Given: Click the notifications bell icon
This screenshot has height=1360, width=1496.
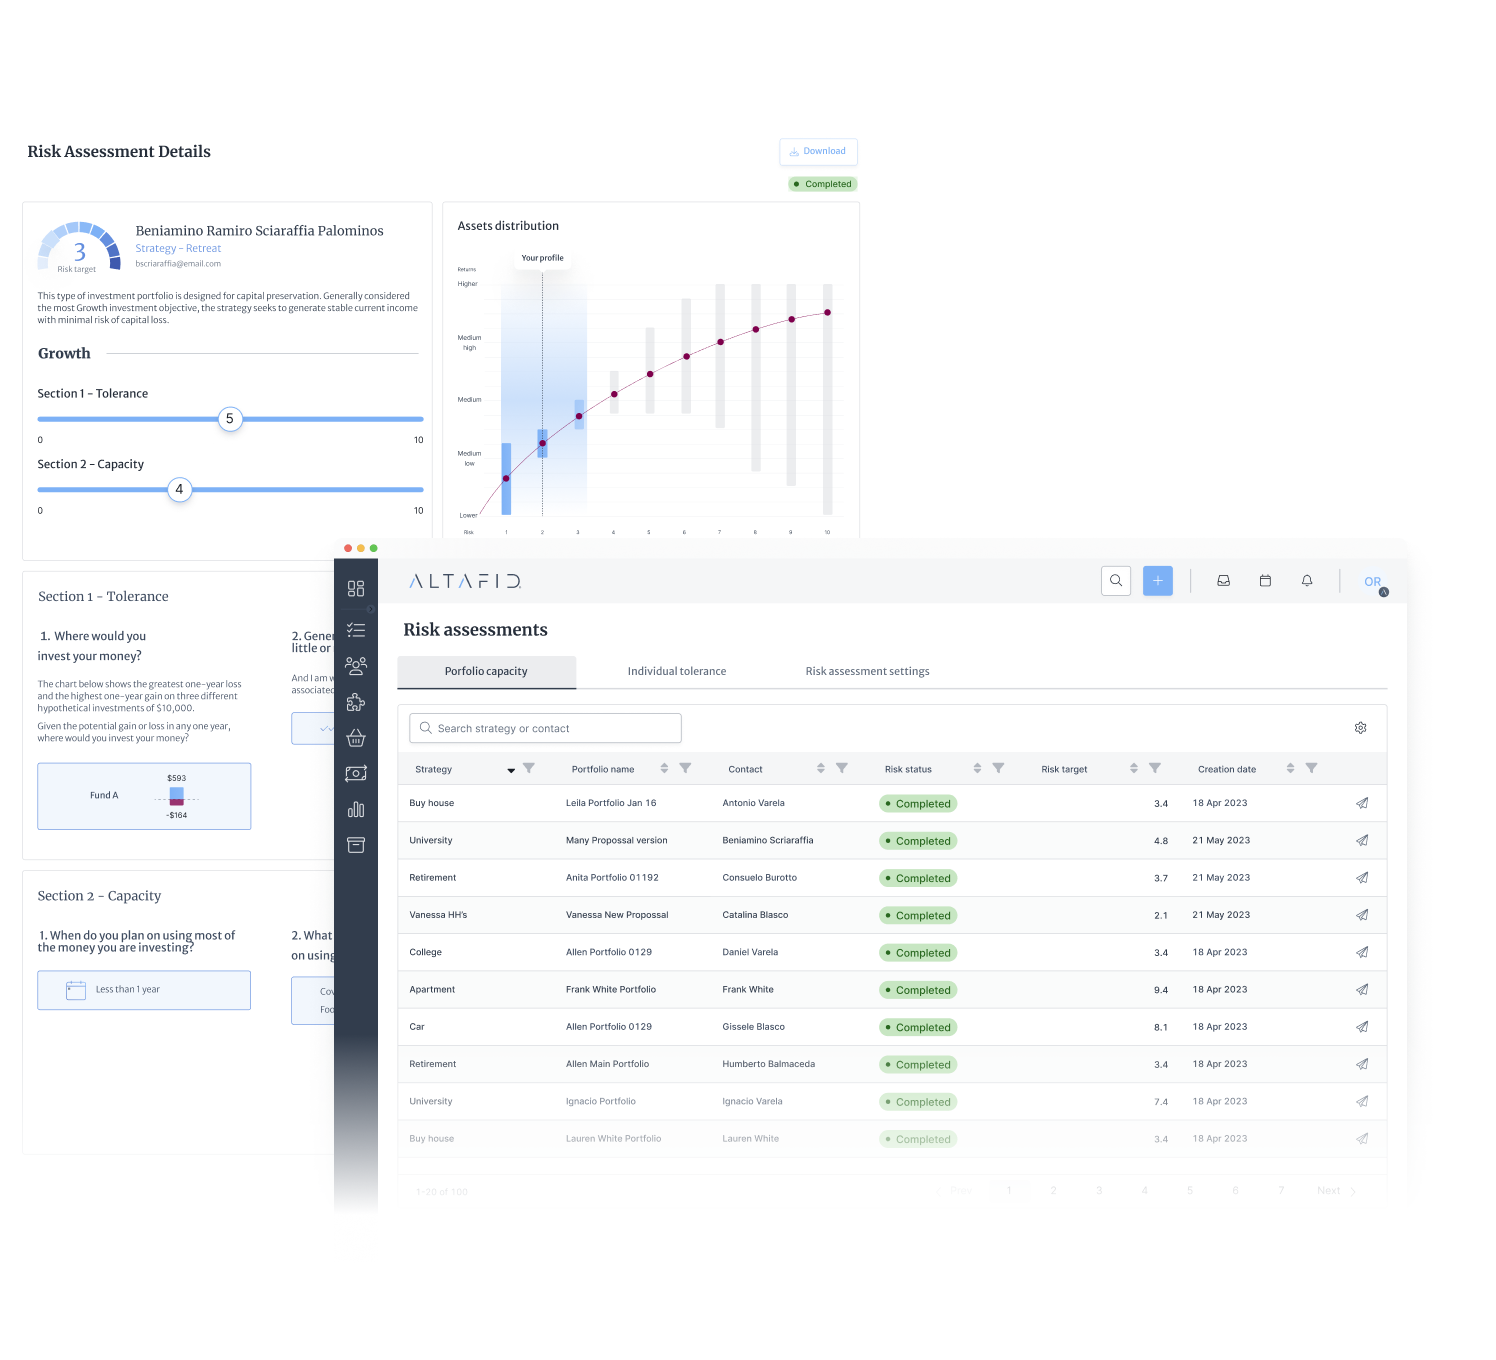Looking at the screenshot, I should [x=1307, y=581].
